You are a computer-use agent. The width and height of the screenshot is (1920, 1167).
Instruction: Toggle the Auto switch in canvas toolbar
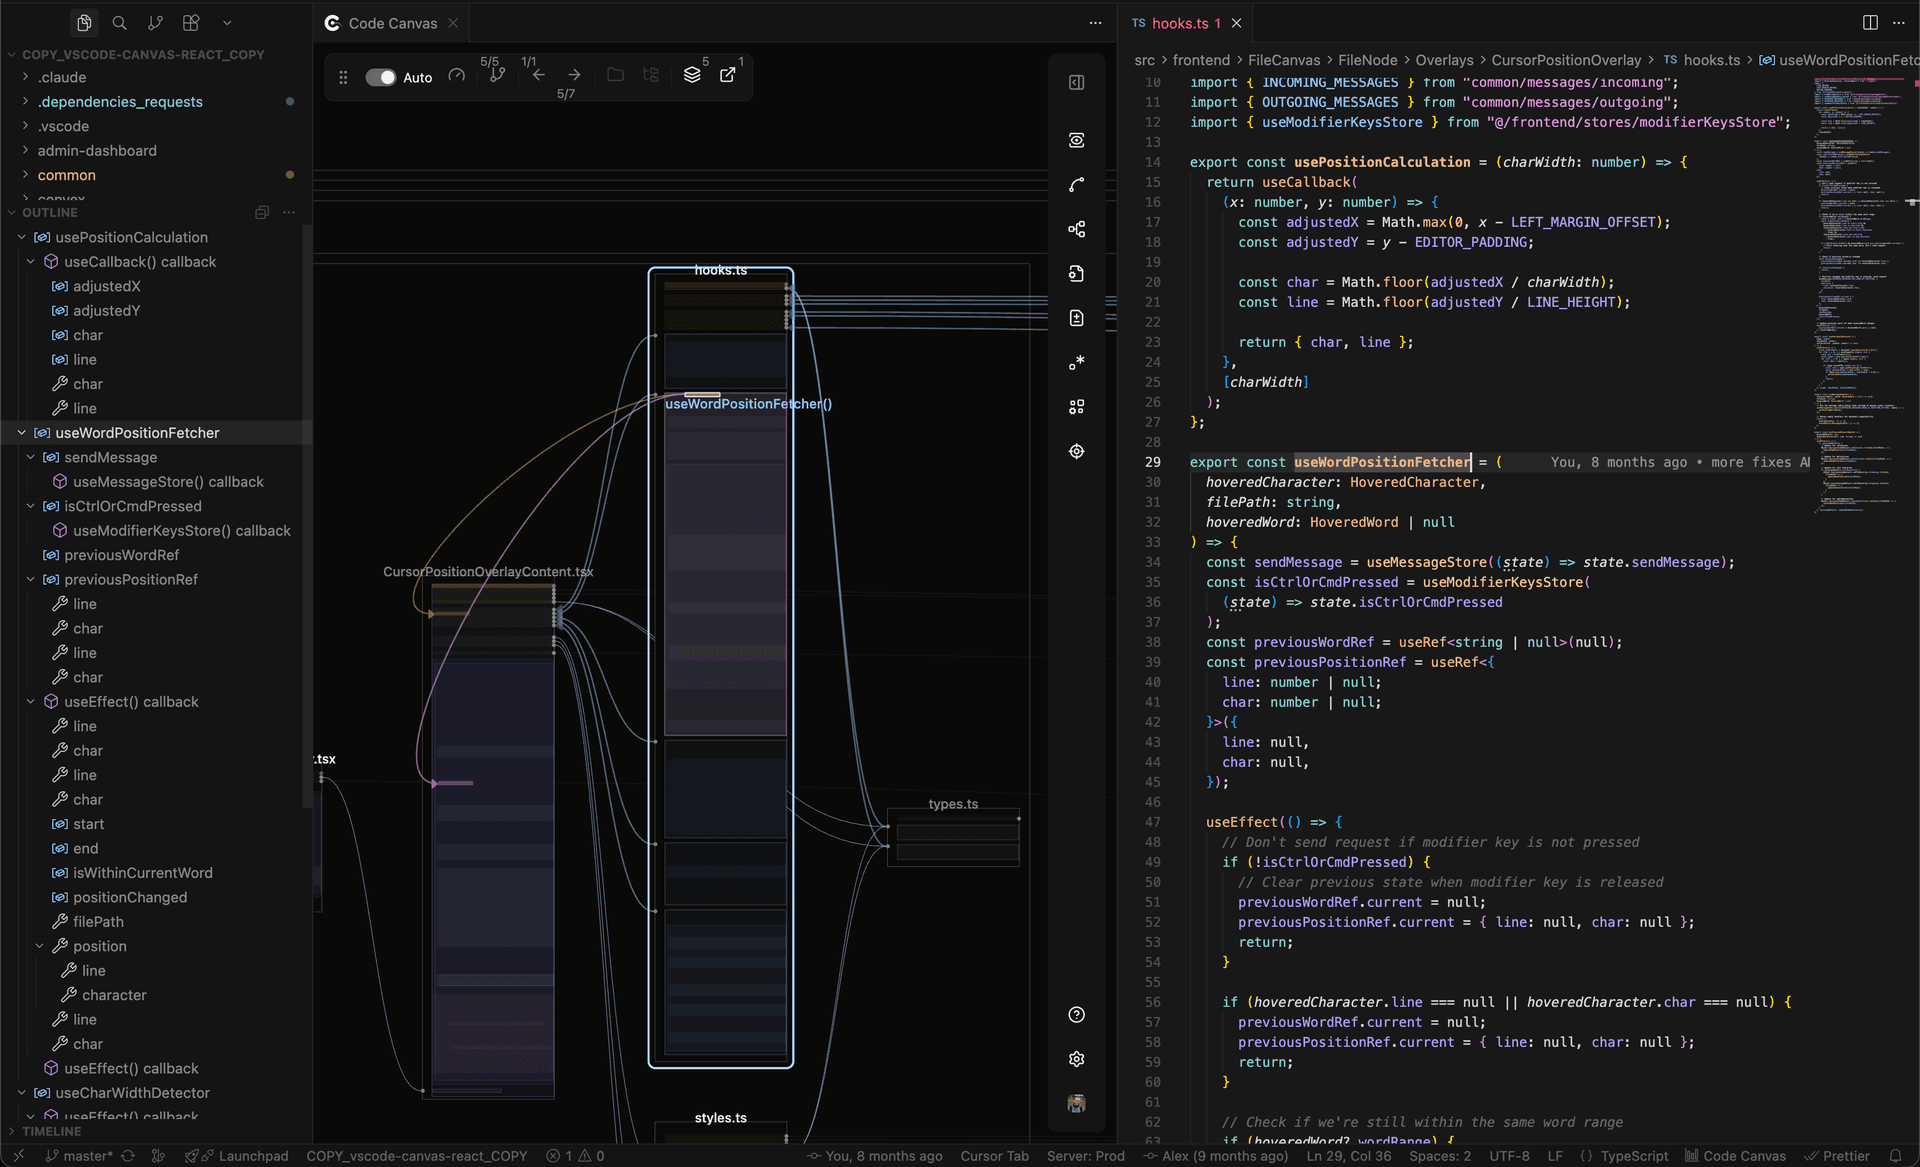pos(380,77)
